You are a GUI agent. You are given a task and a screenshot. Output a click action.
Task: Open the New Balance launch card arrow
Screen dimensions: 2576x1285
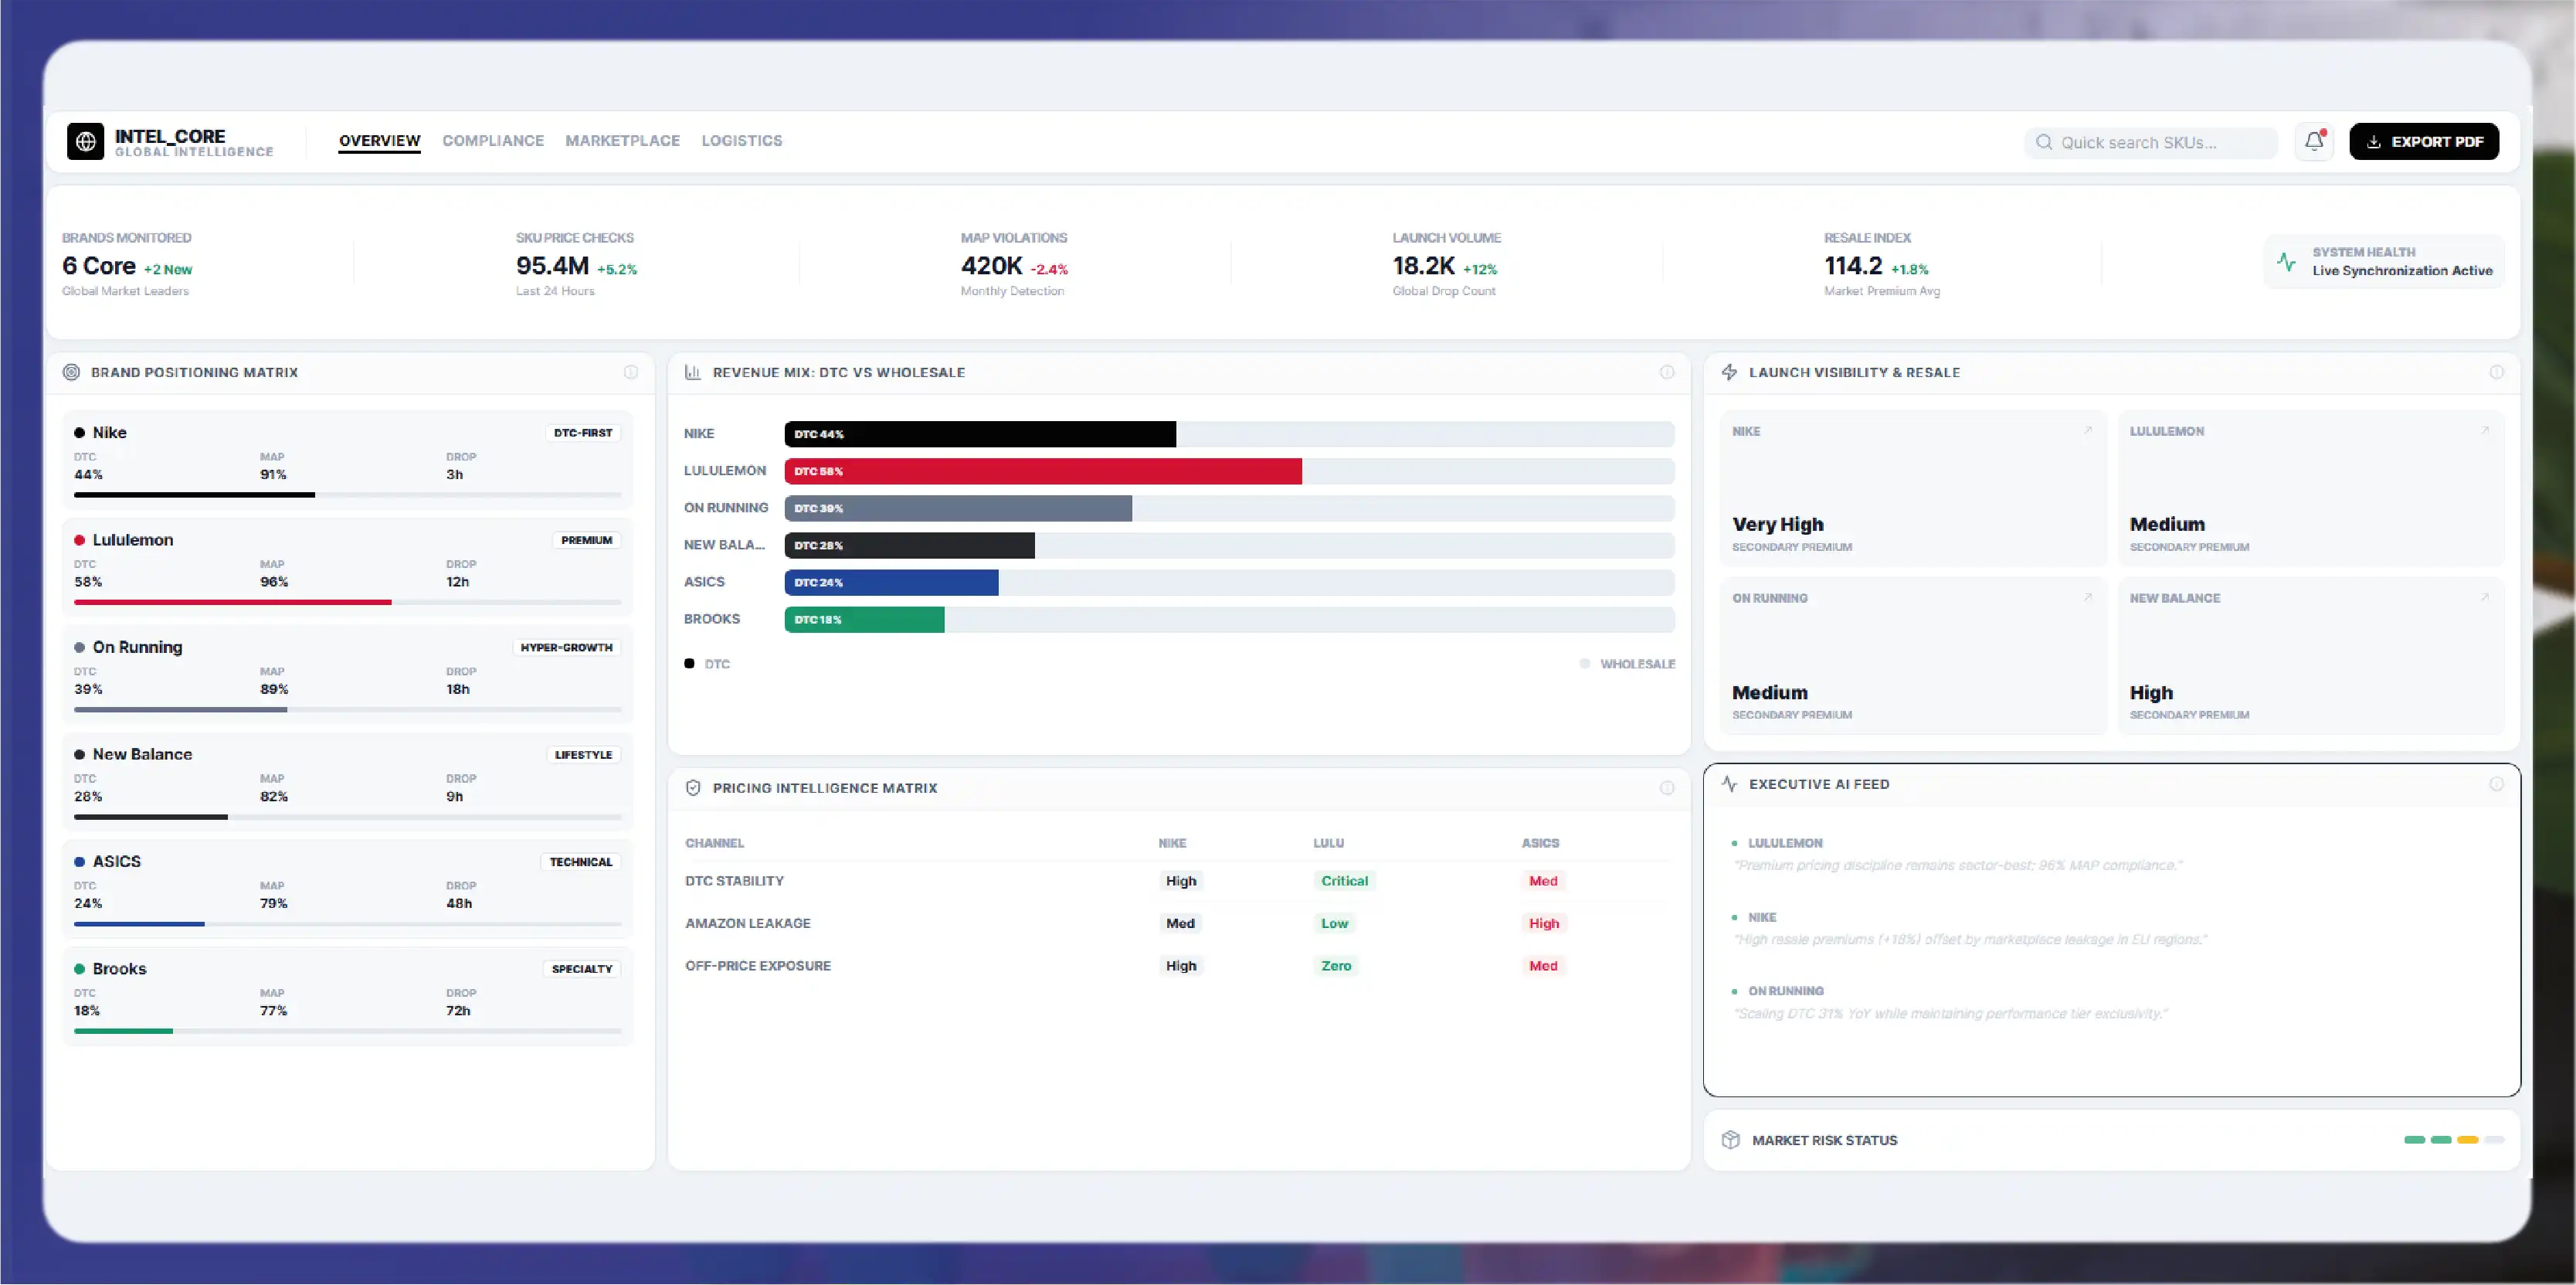point(2485,597)
